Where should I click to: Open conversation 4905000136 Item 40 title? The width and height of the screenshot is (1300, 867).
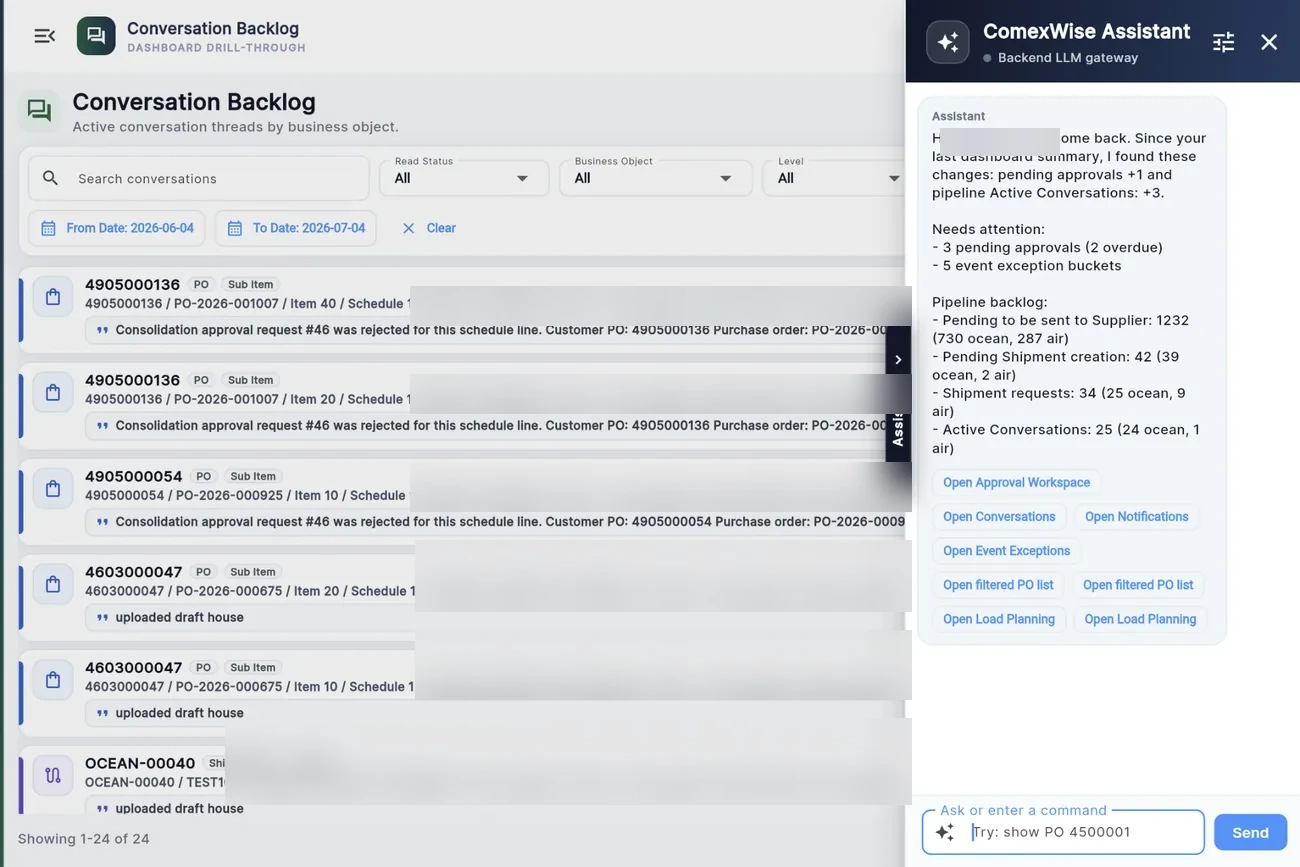132,285
